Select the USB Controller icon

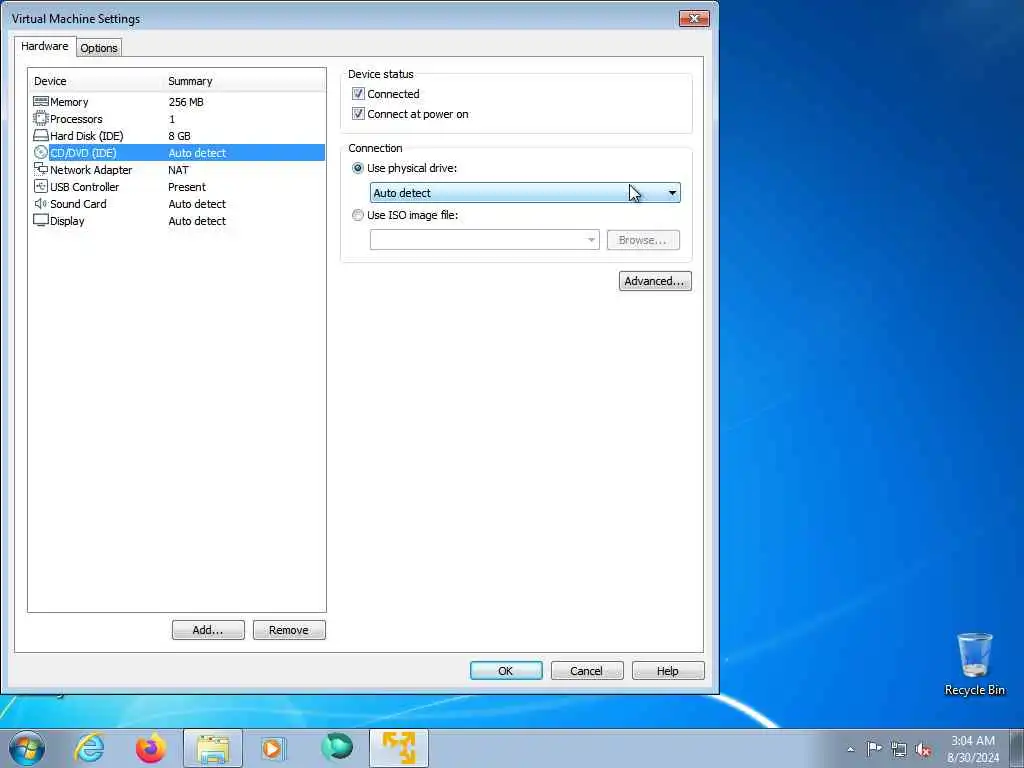pyautogui.click(x=40, y=187)
